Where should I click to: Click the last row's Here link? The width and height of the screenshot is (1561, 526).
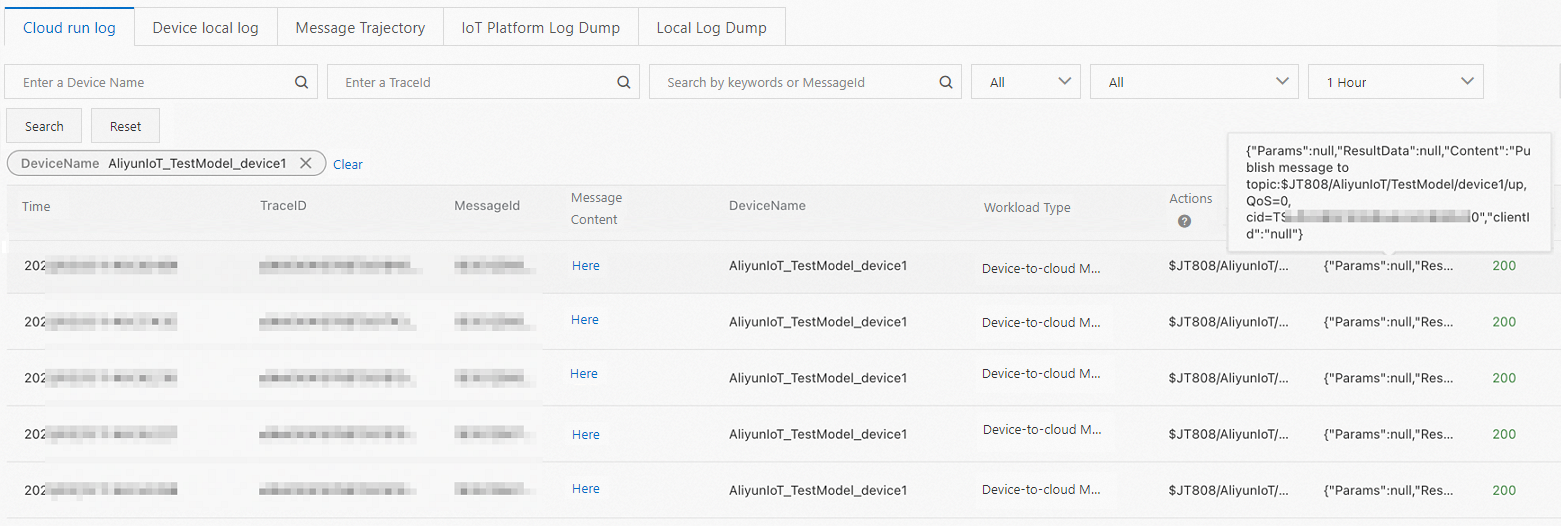[x=585, y=489]
